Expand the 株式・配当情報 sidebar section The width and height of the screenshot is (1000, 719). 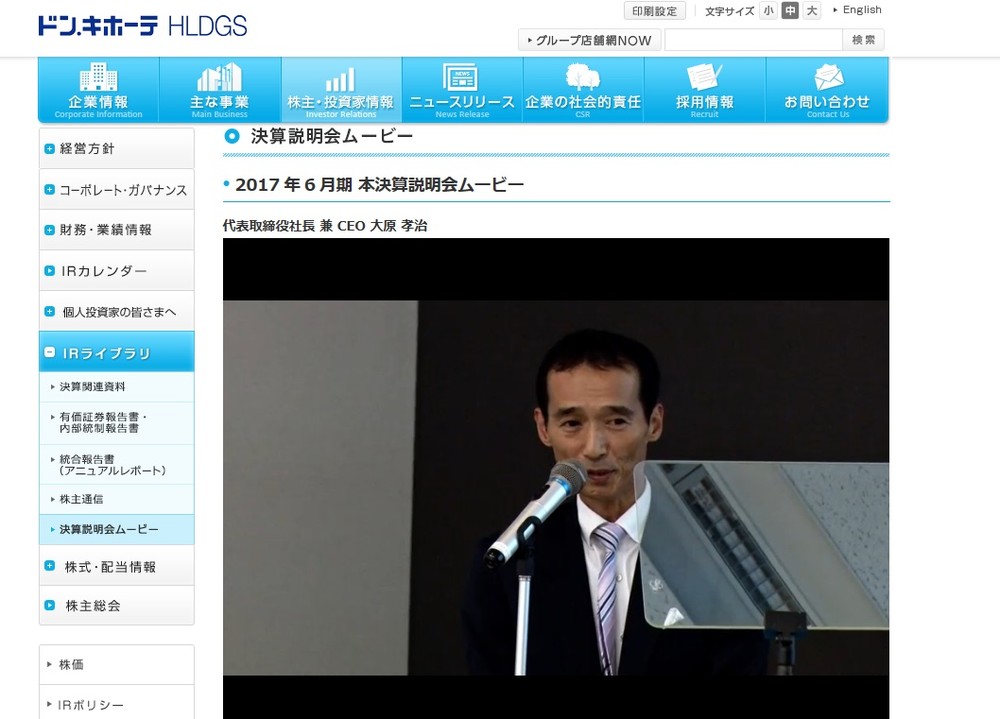[x=50, y=566]
